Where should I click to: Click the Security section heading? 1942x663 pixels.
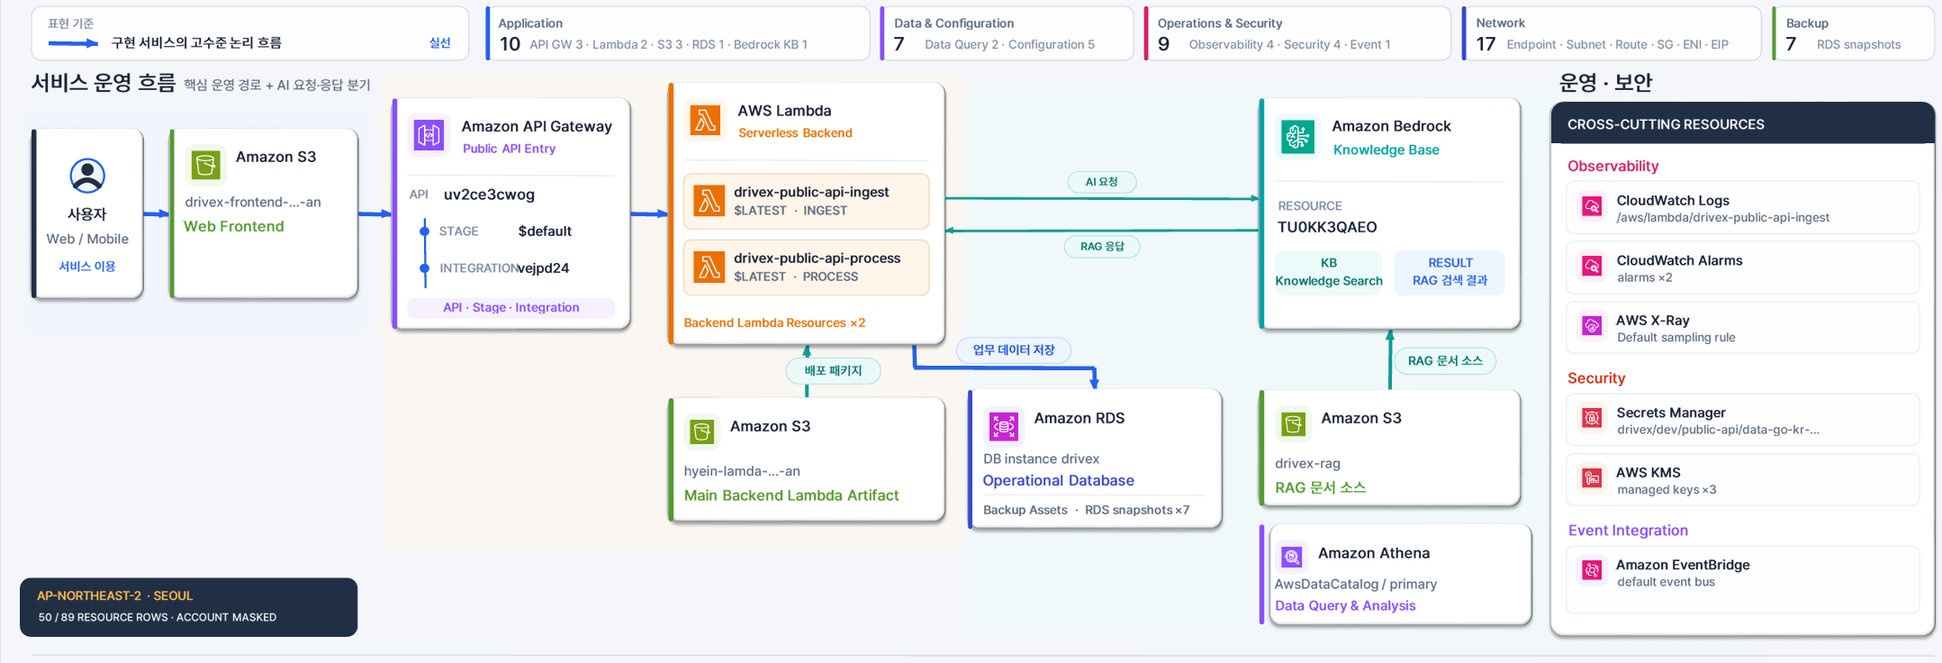(1596, 378)
